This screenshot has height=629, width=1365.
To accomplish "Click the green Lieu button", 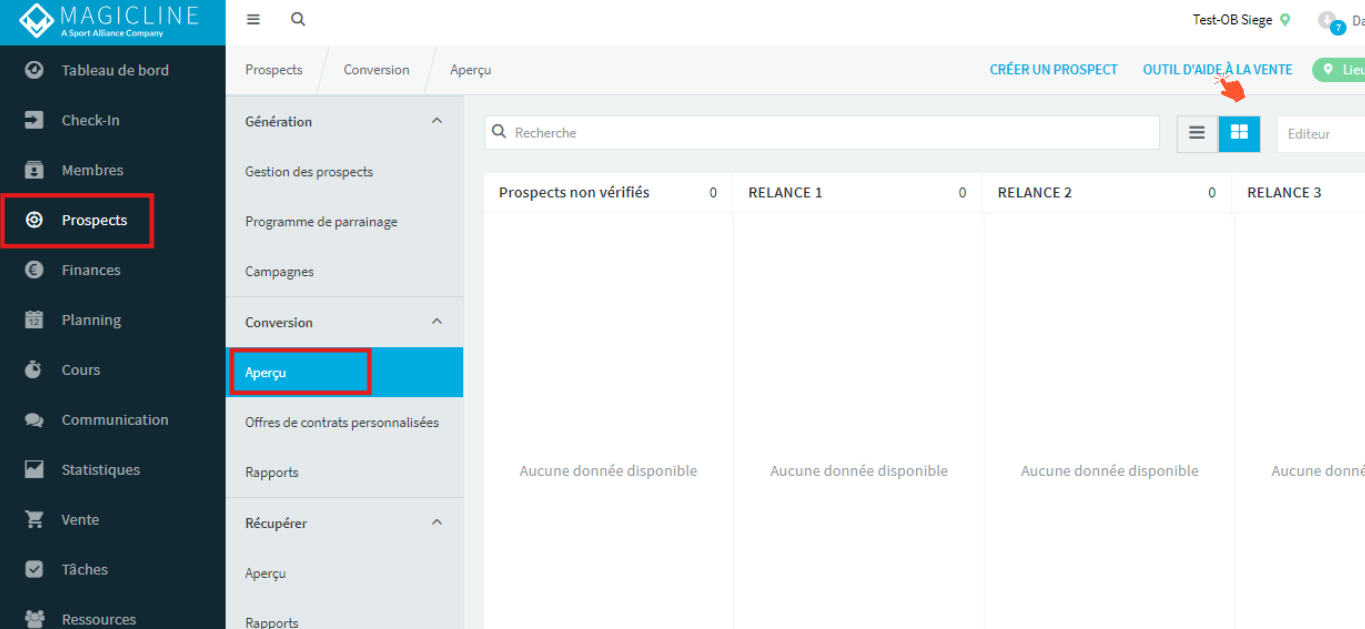I will pos(1340,70).
